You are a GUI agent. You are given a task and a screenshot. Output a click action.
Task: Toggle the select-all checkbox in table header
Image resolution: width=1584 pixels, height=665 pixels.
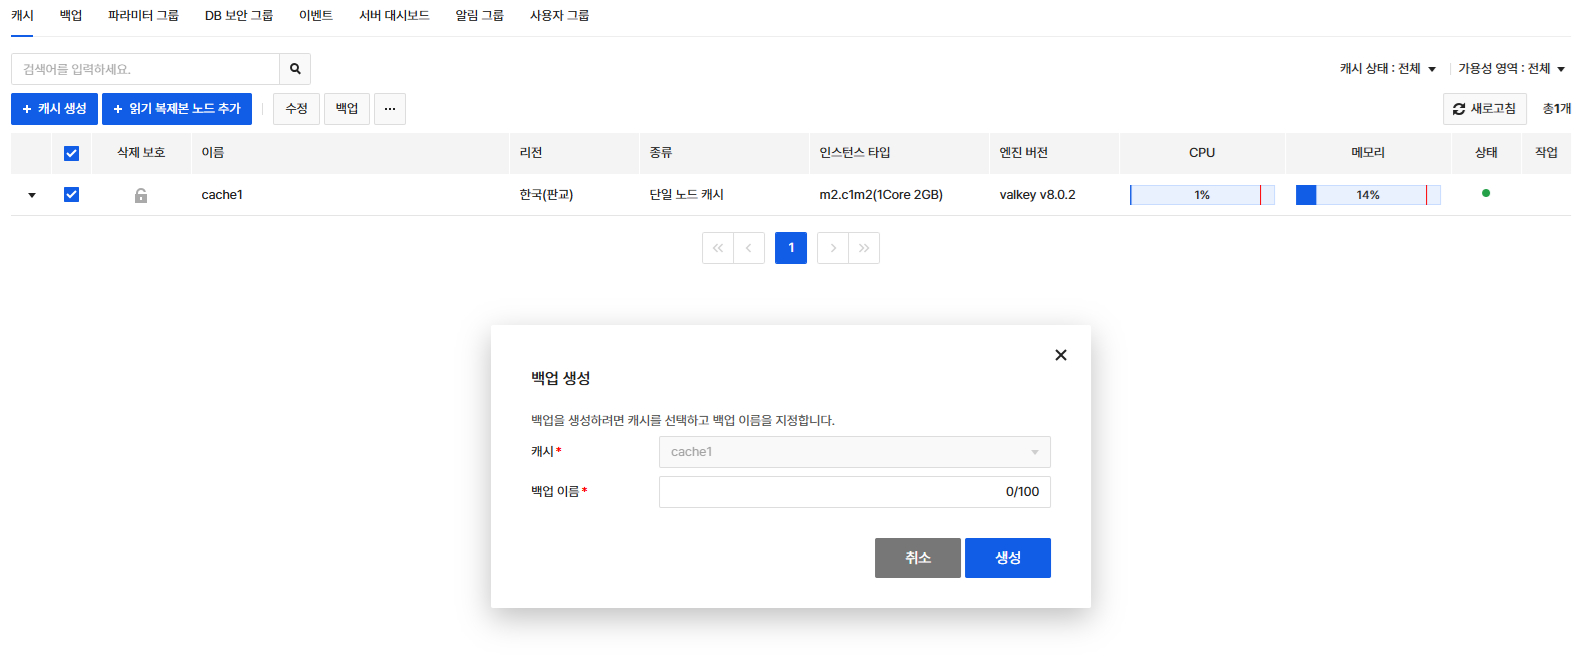(x=71, y=153)
